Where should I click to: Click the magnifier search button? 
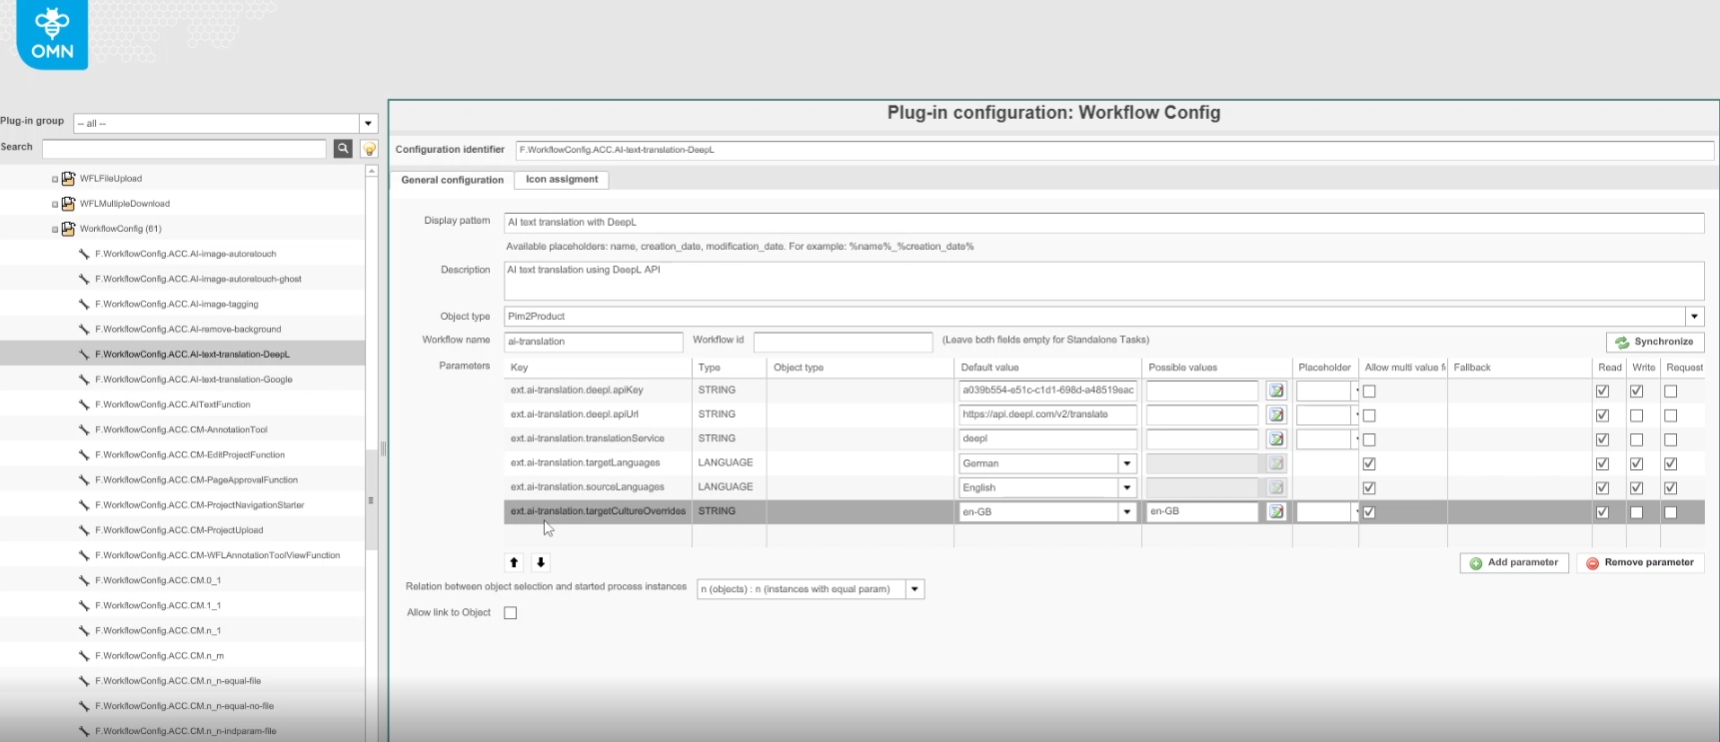(343, 148)
